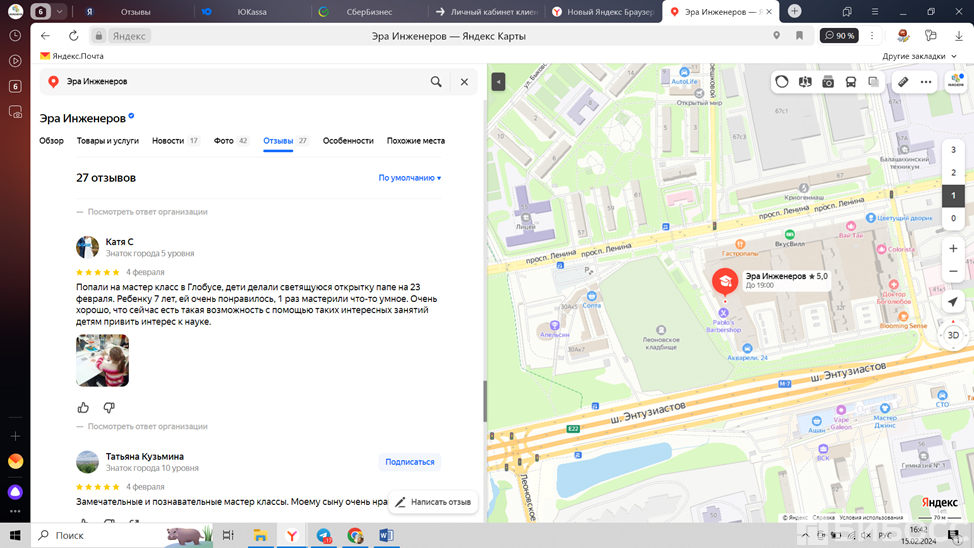Dislike Катя С's review with thumbs down

tap(109, 408)
